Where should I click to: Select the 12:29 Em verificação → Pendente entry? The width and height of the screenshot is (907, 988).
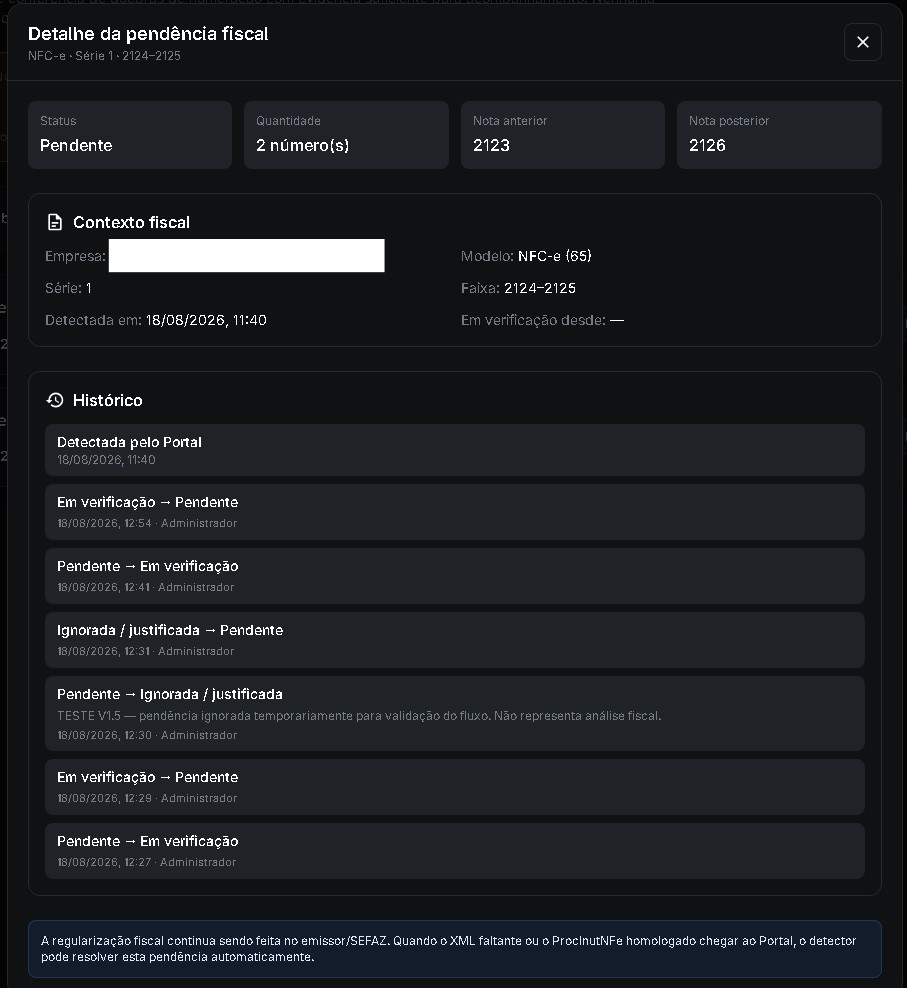point(454,787)
